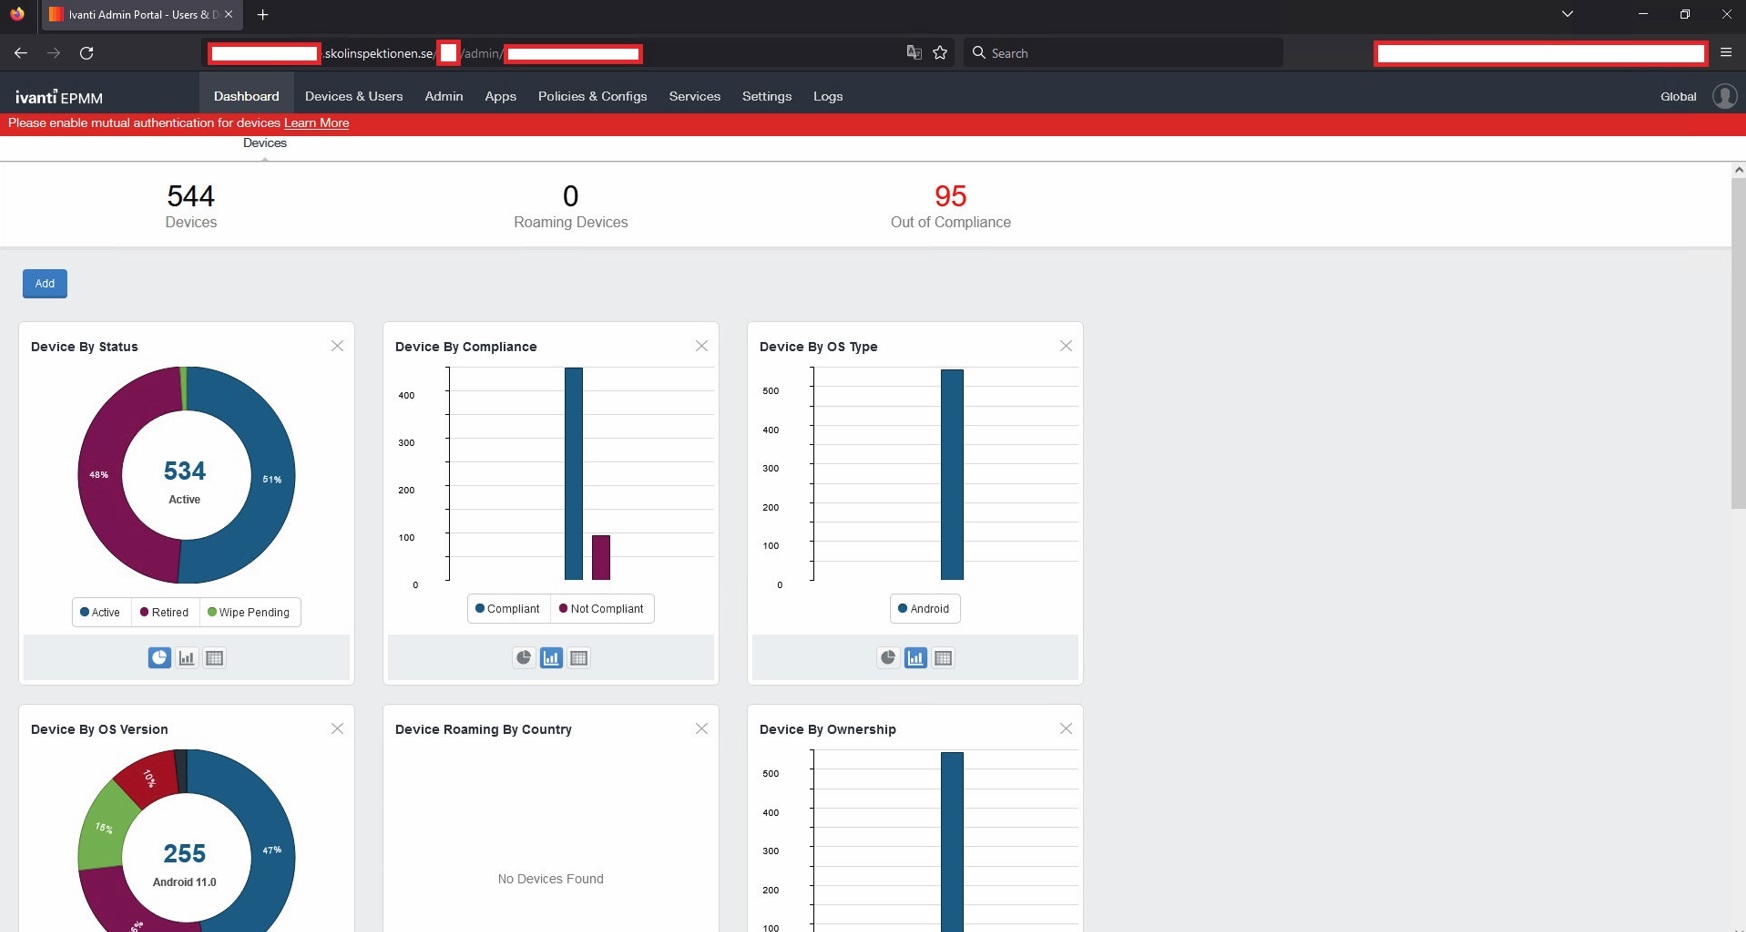Close the Device By OS Type widget
The height and width of the screenshot is (932, 1746).
[1066, 346]
